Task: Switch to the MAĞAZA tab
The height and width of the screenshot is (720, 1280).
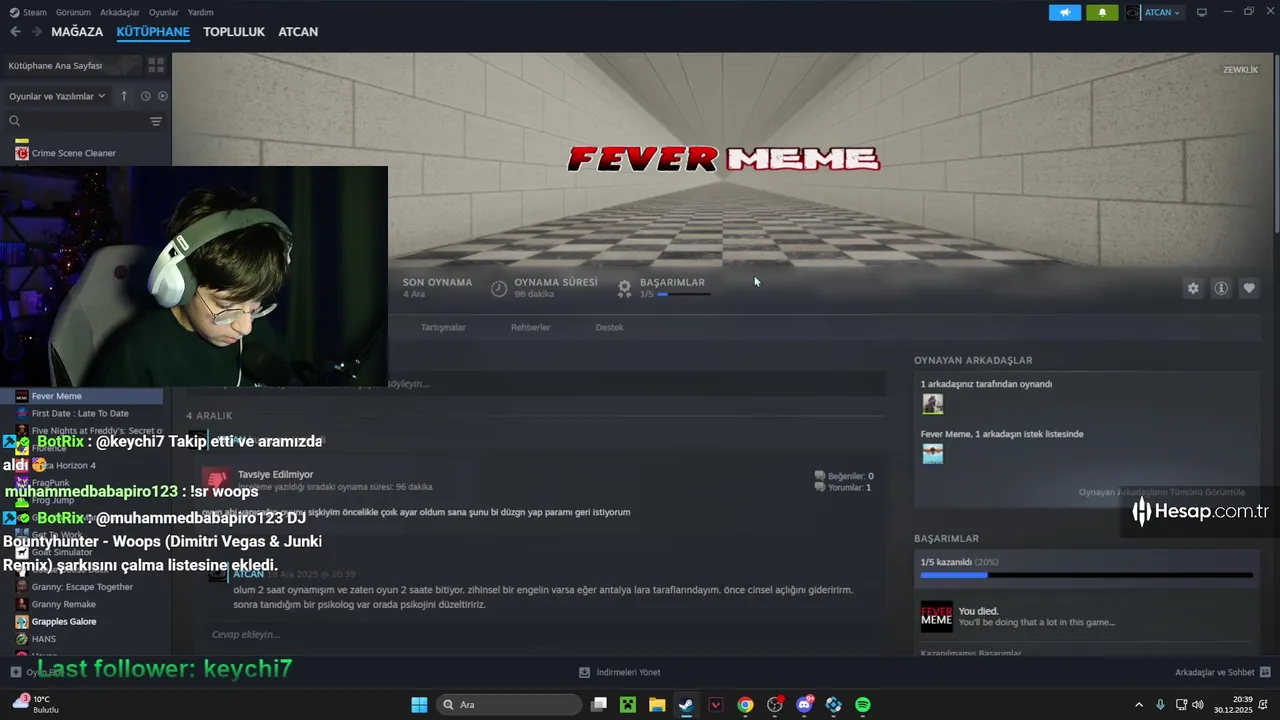Action: click(x=77, y=32)
